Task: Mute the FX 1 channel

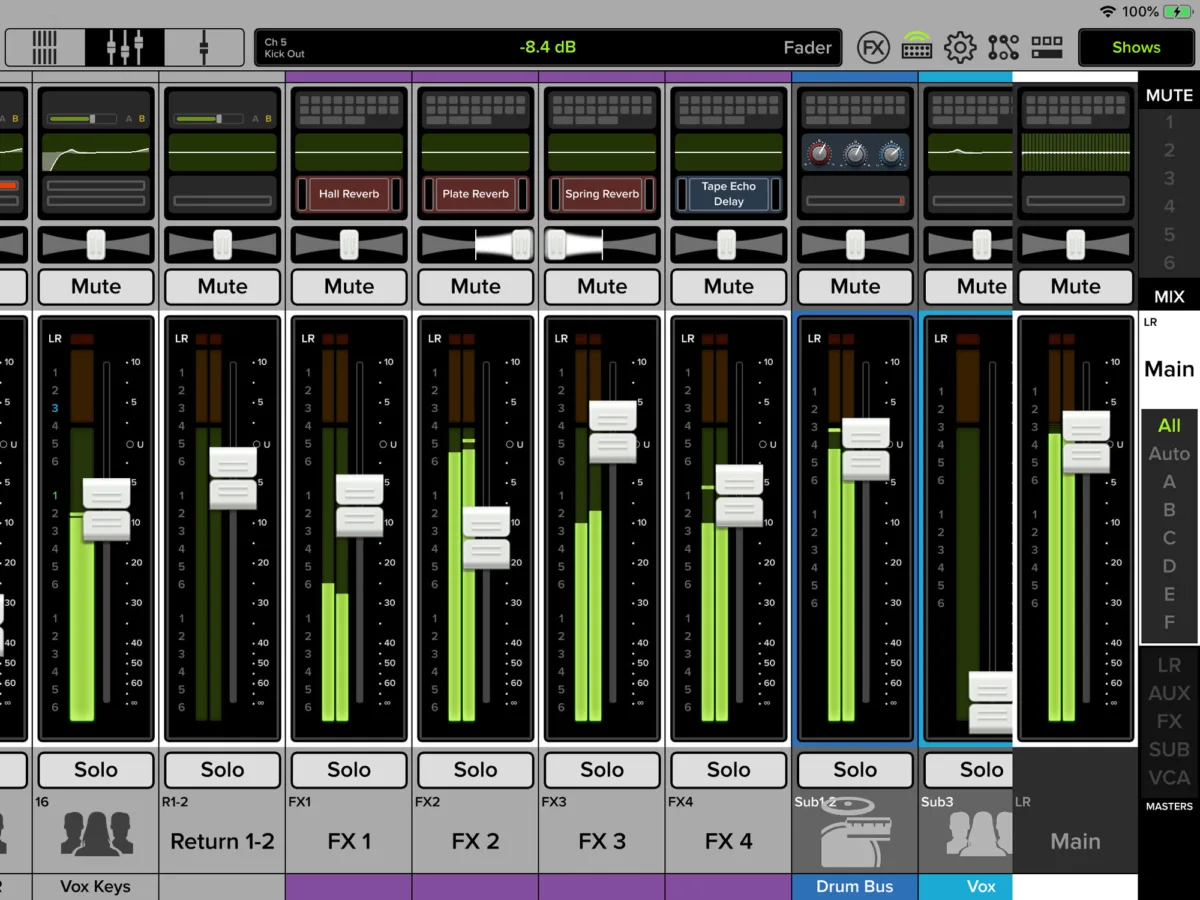Action: (x=349, y=287)
